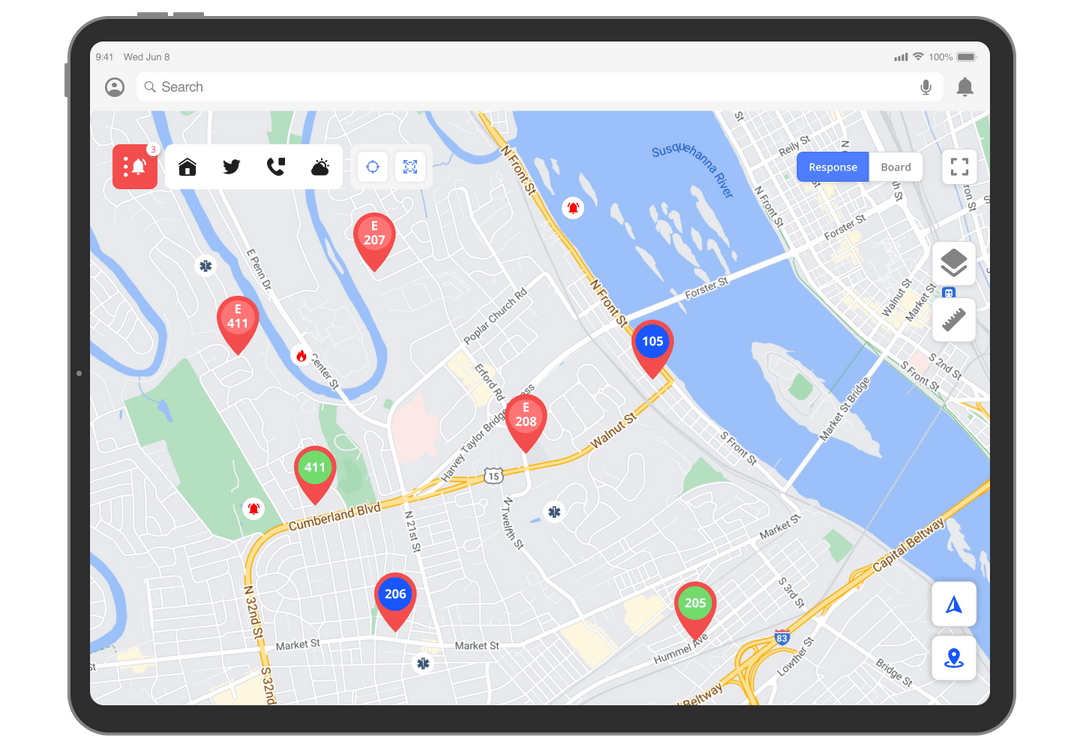Open the Twitter feed icon
The width and height of the screenshot is (1080, 746).
click(231, 166)
